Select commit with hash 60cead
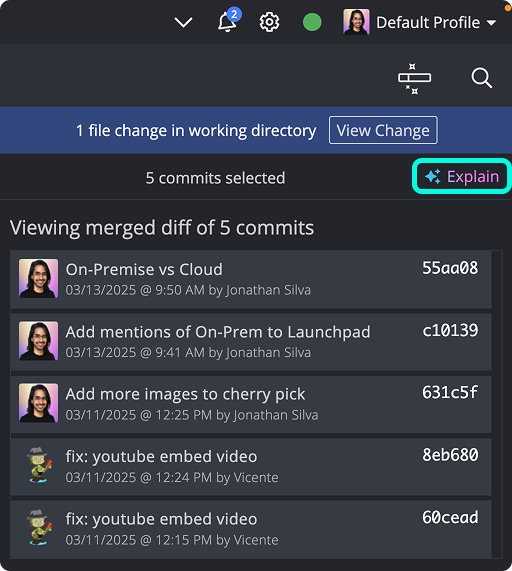This screenshot has width=512, height=571. [x=251, y=529]
